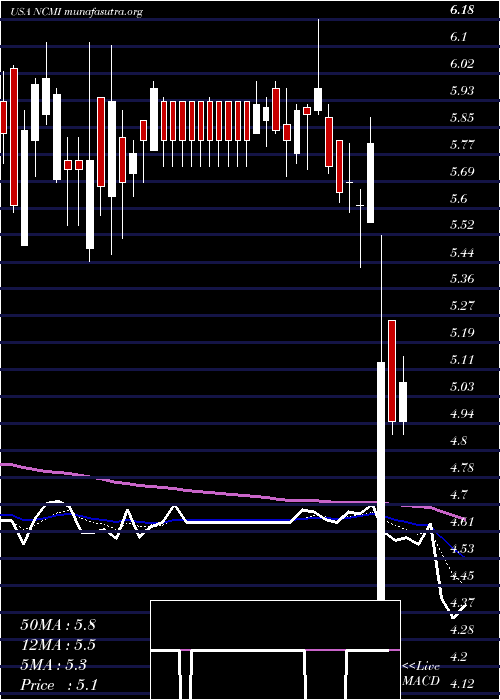Select the 4.2 price axis label
The height and width of the screenshot is (700, 500).
point(459,656)
